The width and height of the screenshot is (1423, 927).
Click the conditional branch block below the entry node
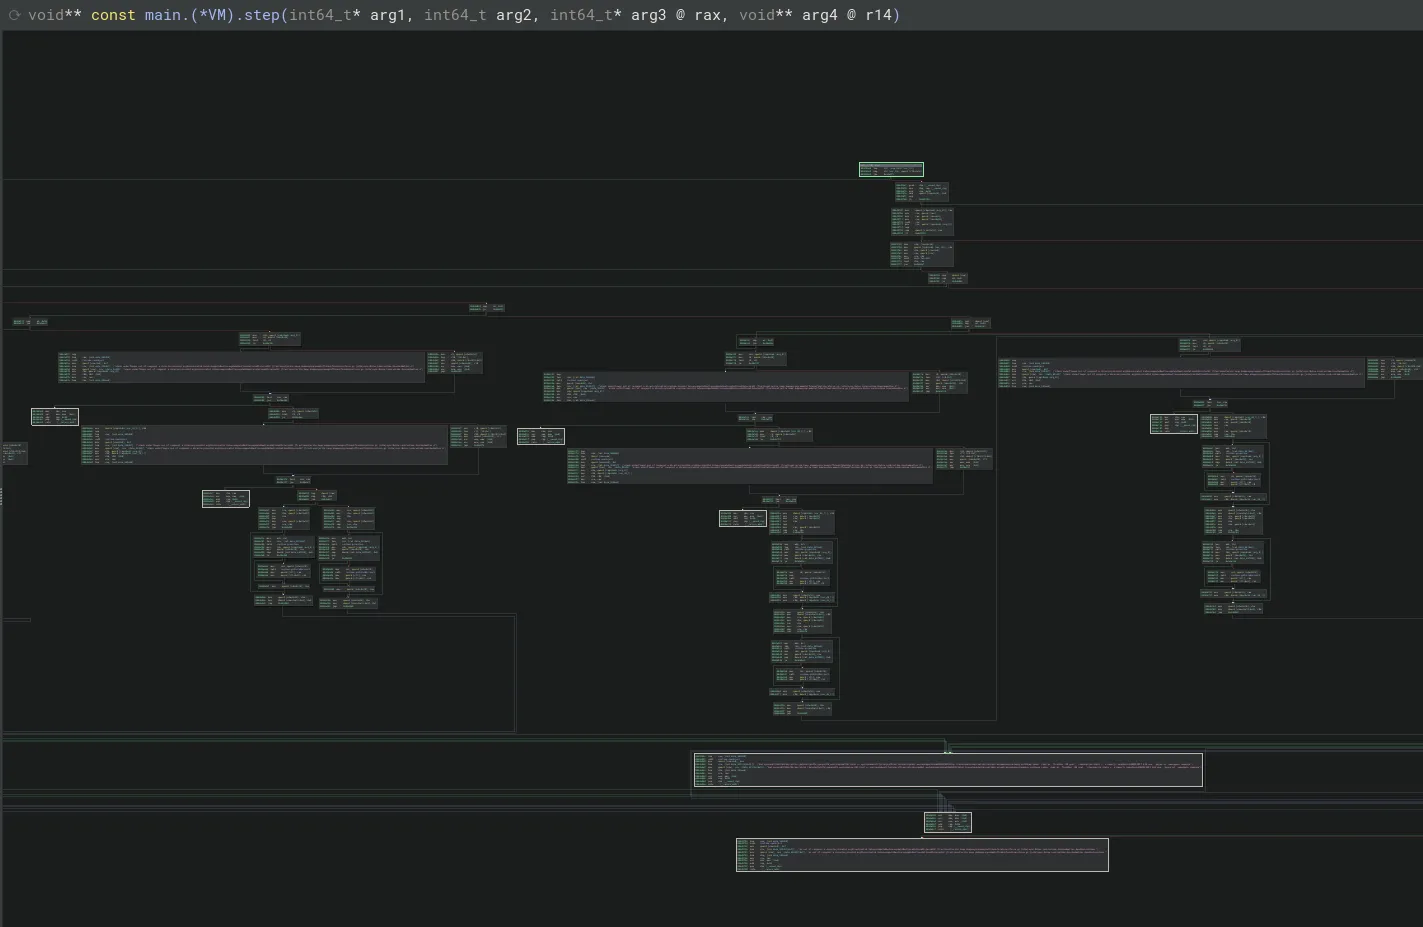[x=920, y=191]
